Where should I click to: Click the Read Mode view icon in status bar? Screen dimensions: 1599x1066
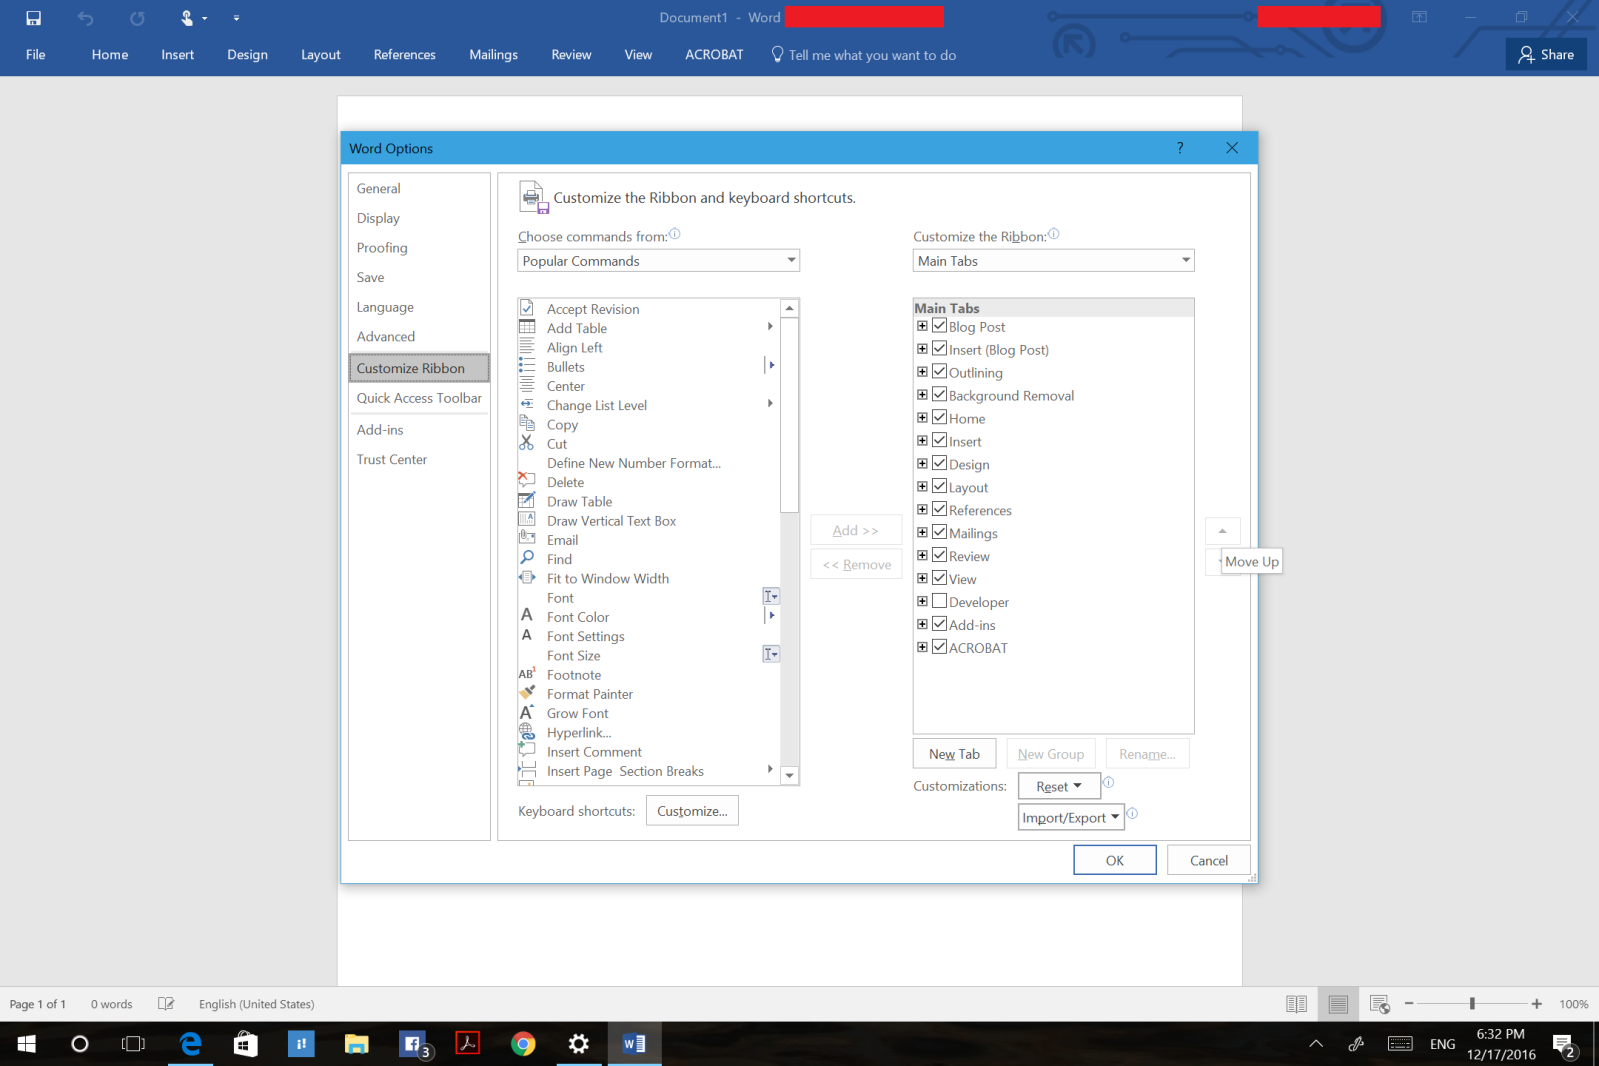click(1296, 1004)
